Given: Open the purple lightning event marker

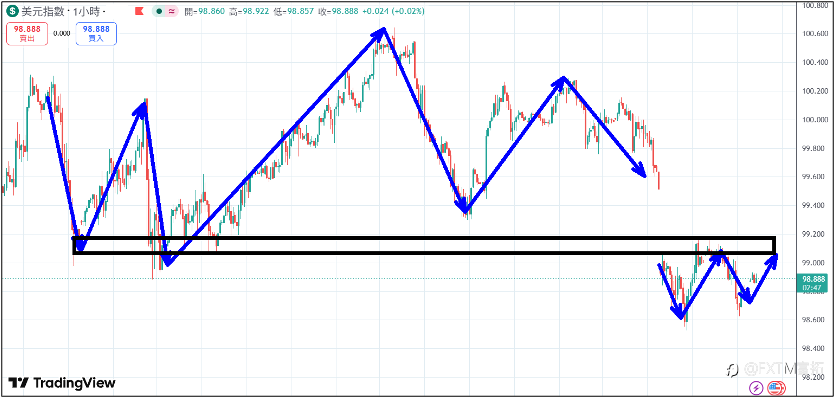Looking at the screenshot, I should pyautogui.click(x=755, y=387).
